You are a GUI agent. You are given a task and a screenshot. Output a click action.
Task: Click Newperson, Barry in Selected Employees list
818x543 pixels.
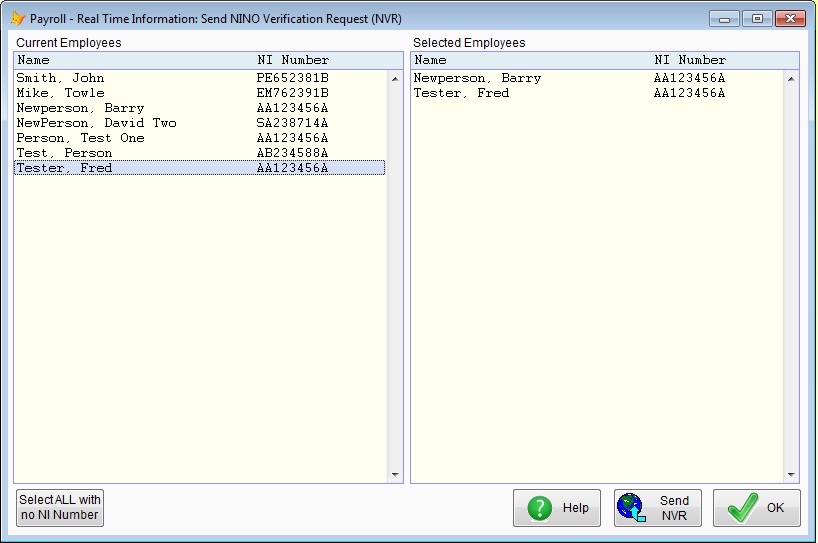tap(597, 78)
